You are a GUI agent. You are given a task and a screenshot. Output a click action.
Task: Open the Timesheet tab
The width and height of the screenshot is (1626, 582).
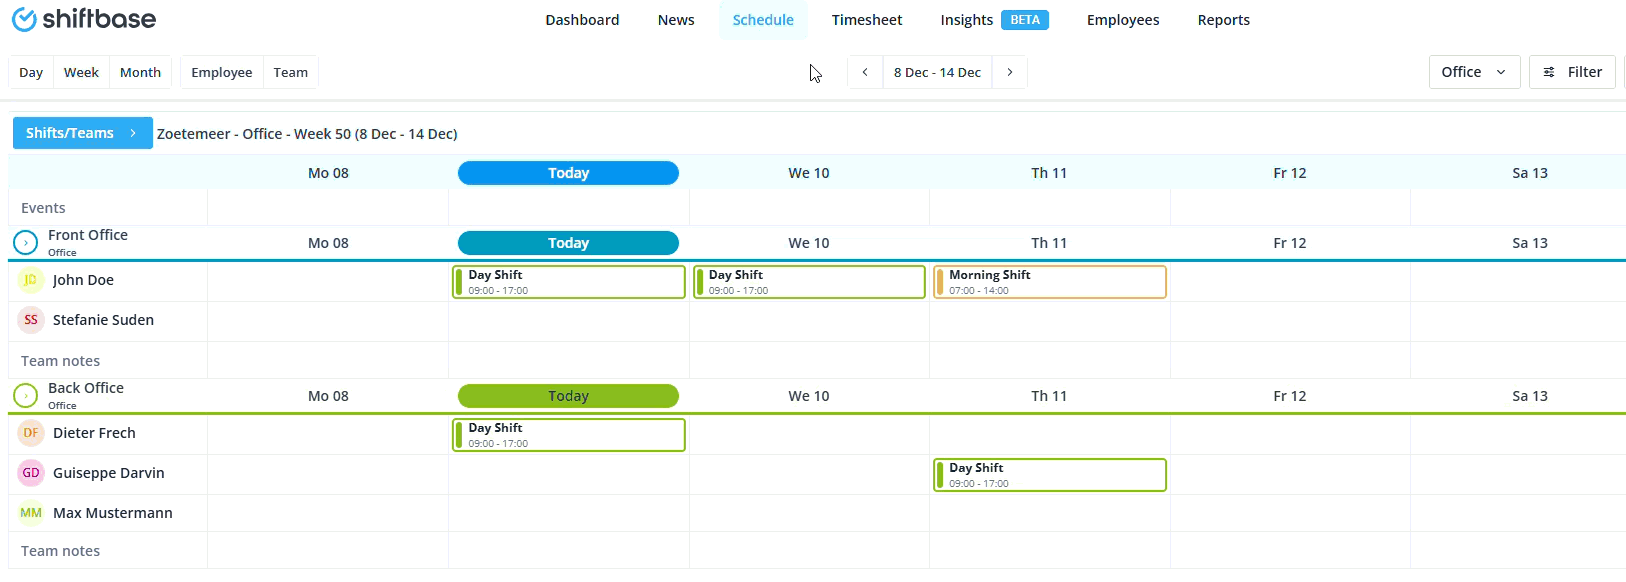[866, 20]
